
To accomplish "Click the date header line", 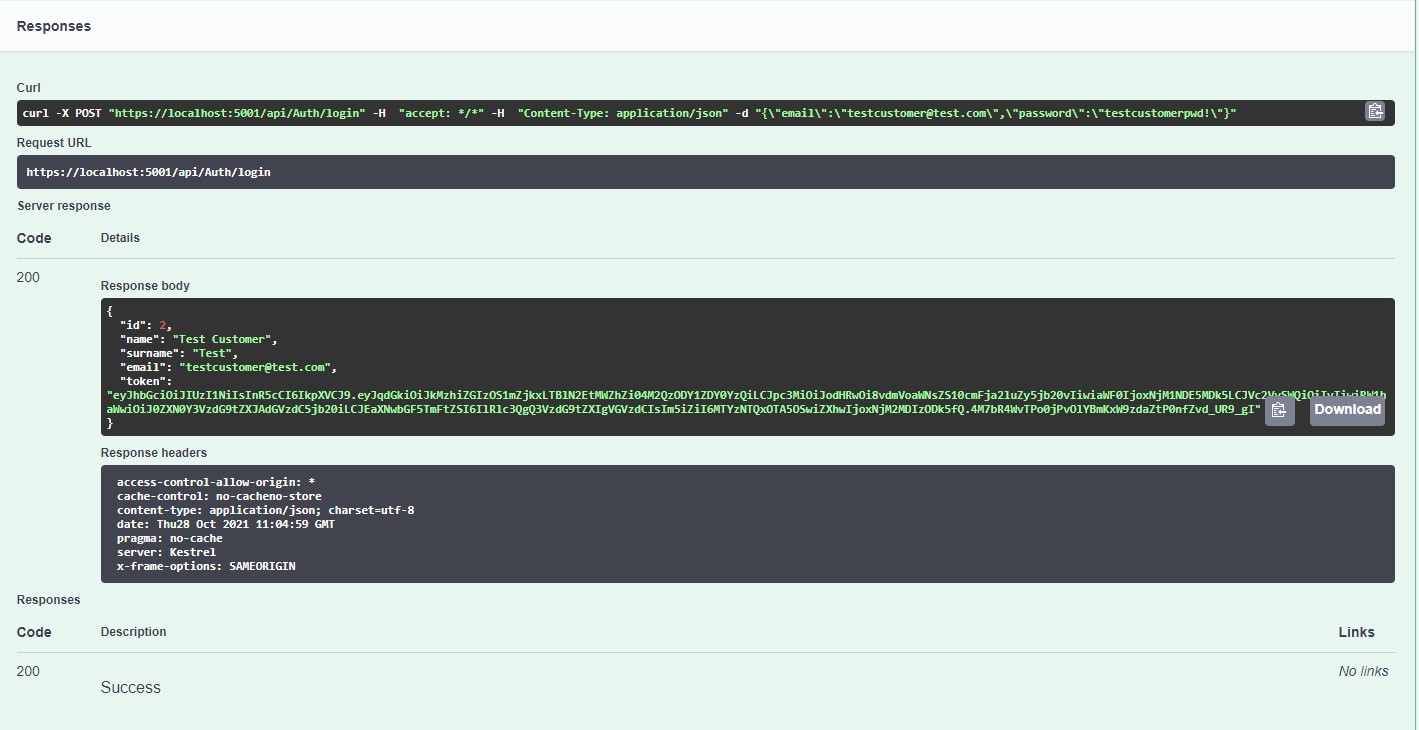I will point(226,524).
